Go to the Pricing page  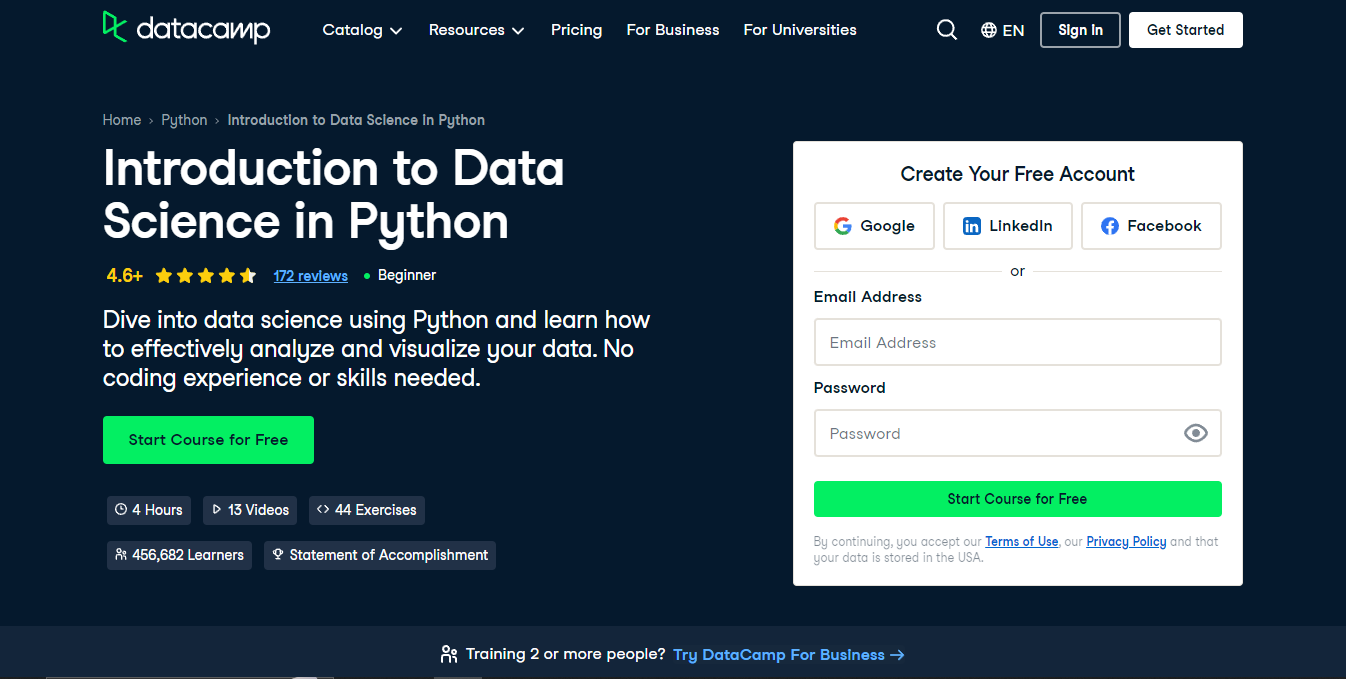click(576, 30)
